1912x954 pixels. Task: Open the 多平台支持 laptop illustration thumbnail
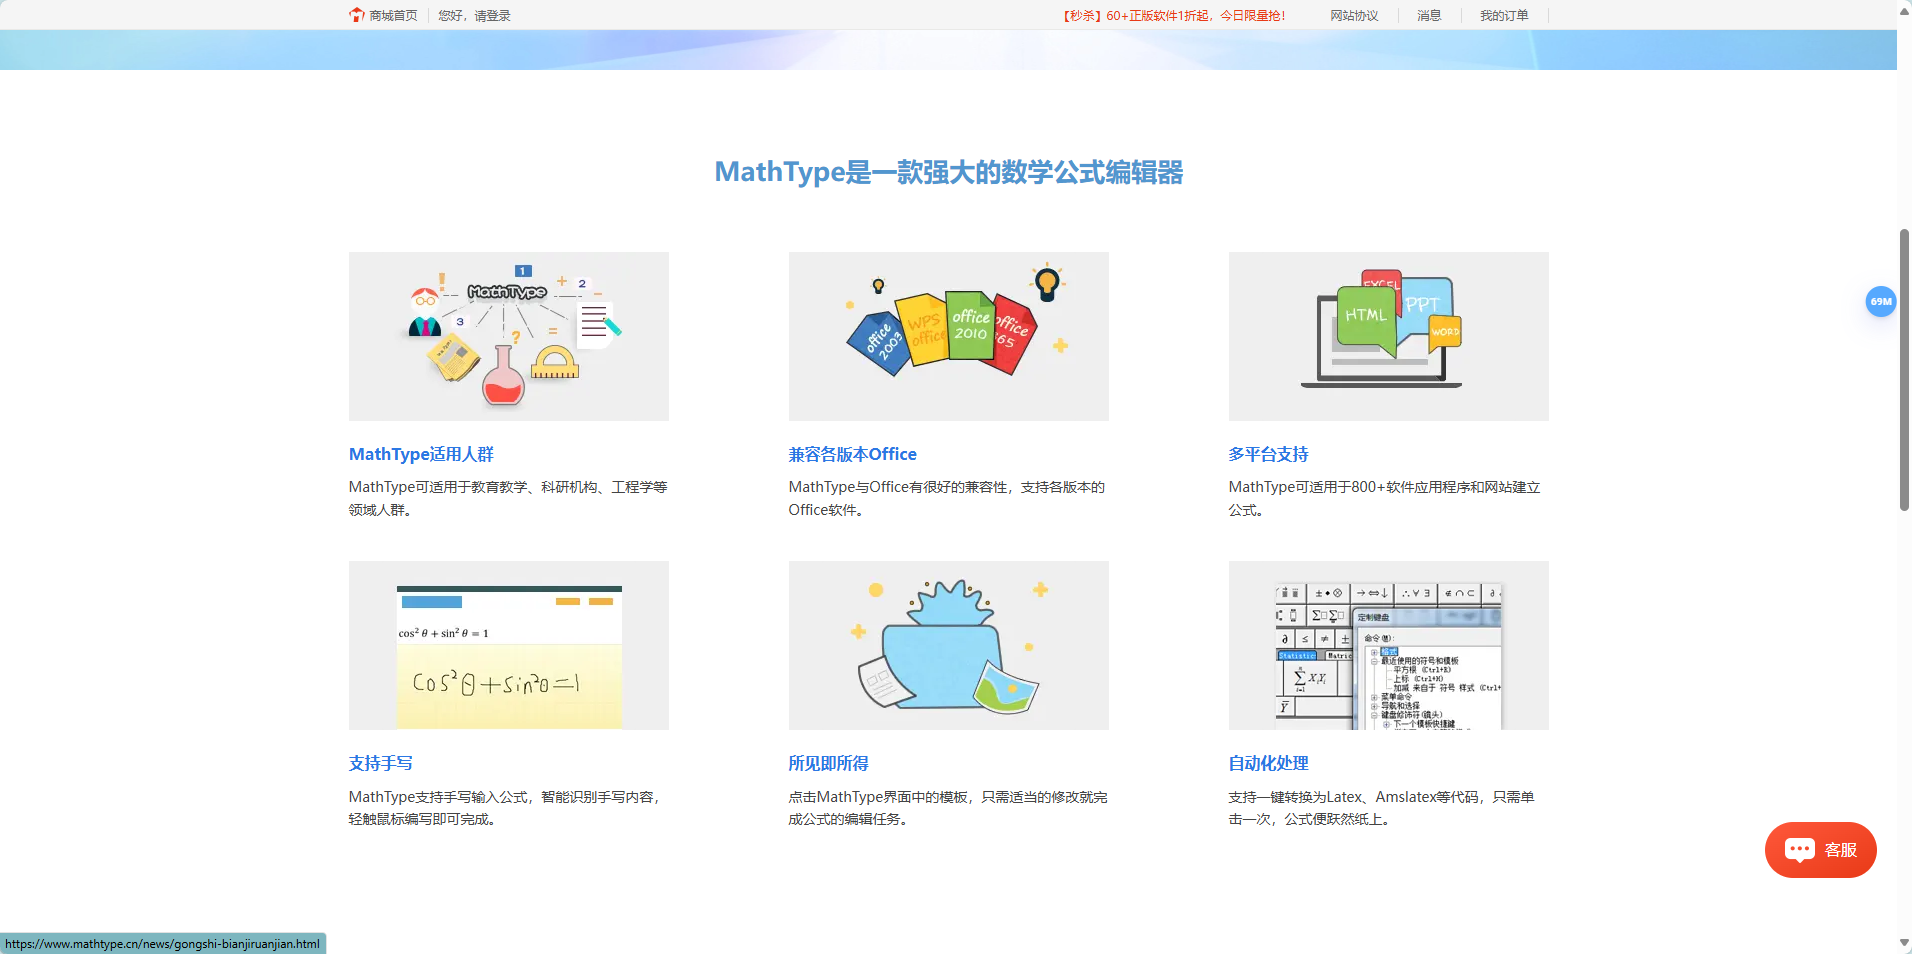pyautogui.click(x=1389, y=336)
